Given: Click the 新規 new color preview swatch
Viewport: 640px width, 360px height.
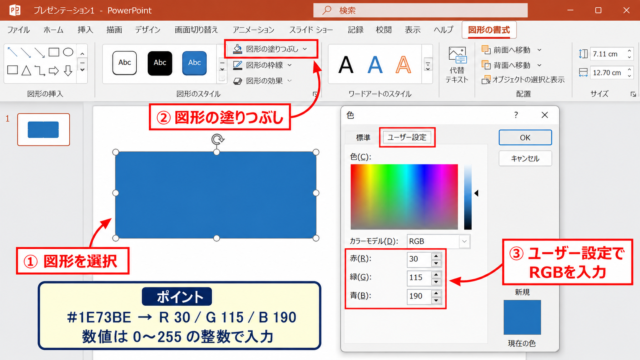Looking at the screenshot, I should click(522, 317).
